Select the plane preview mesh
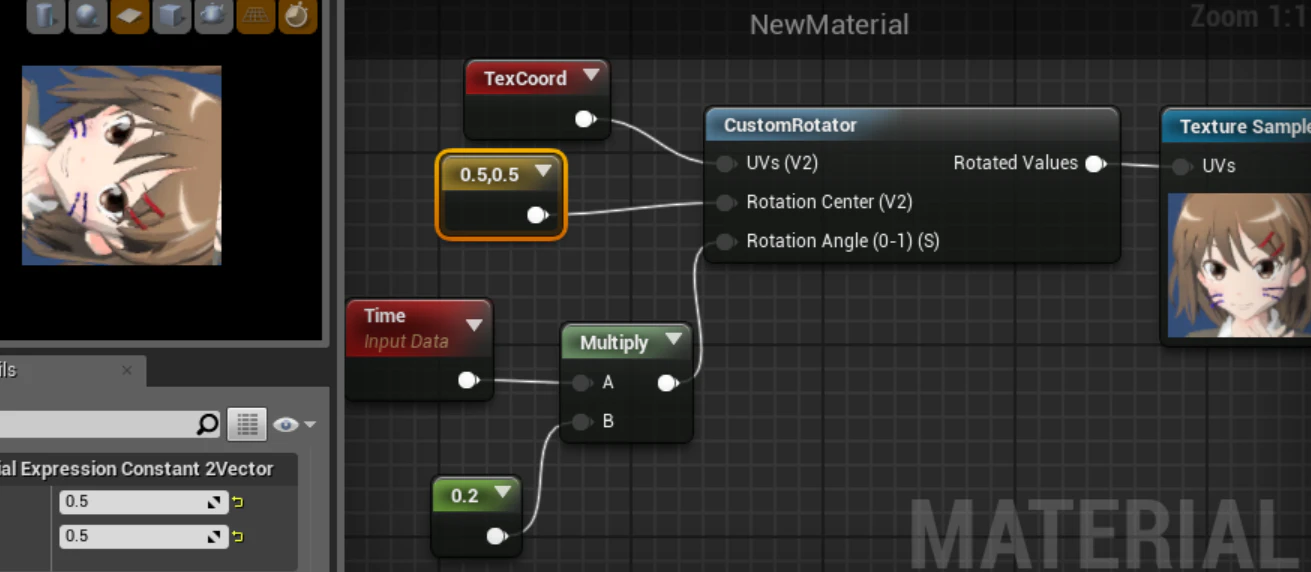Viewport: 1311px width, 572px height. tap(130, 15)
